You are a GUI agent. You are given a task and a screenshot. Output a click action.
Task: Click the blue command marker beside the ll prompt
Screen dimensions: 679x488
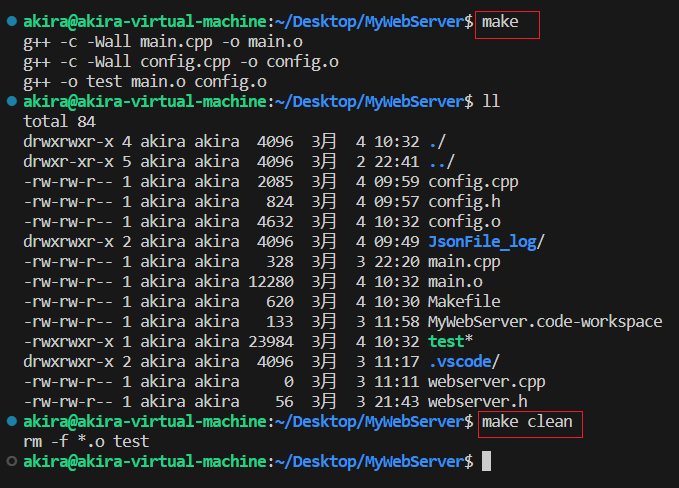10,102
